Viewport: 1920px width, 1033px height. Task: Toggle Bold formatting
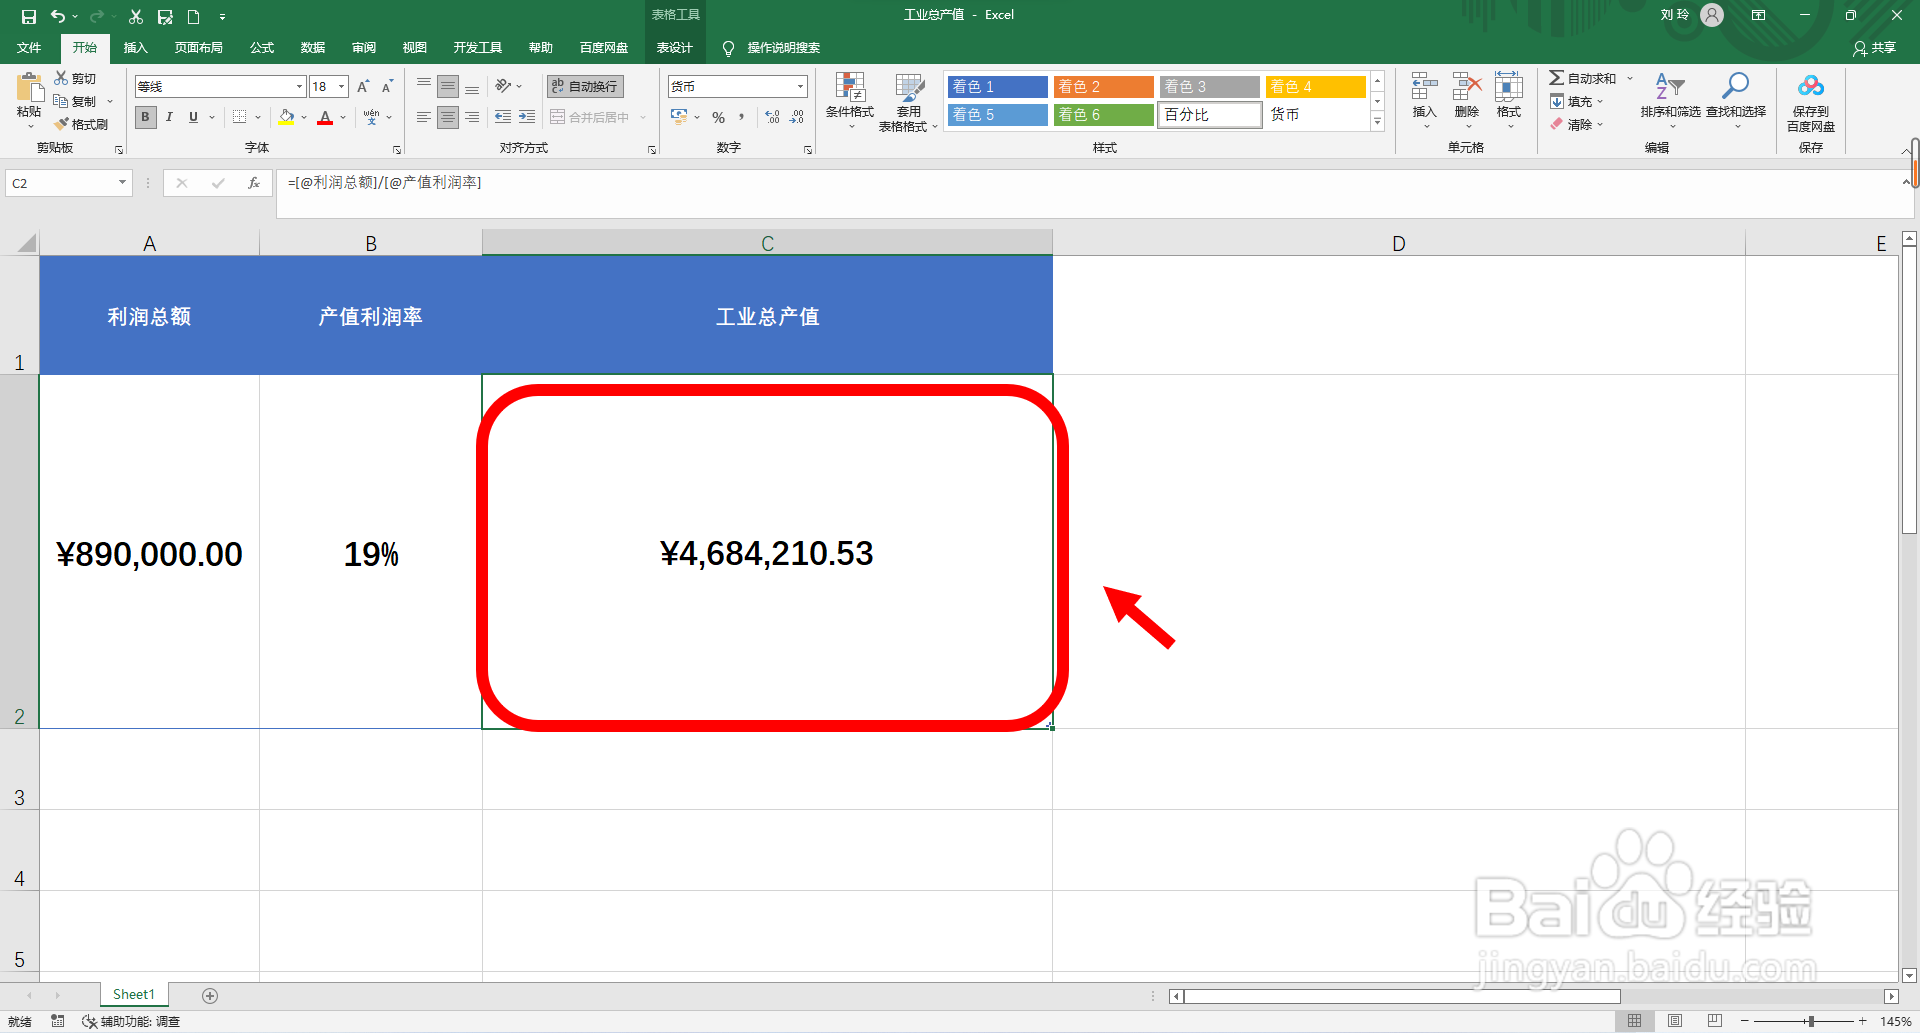(x=146, y=117)
